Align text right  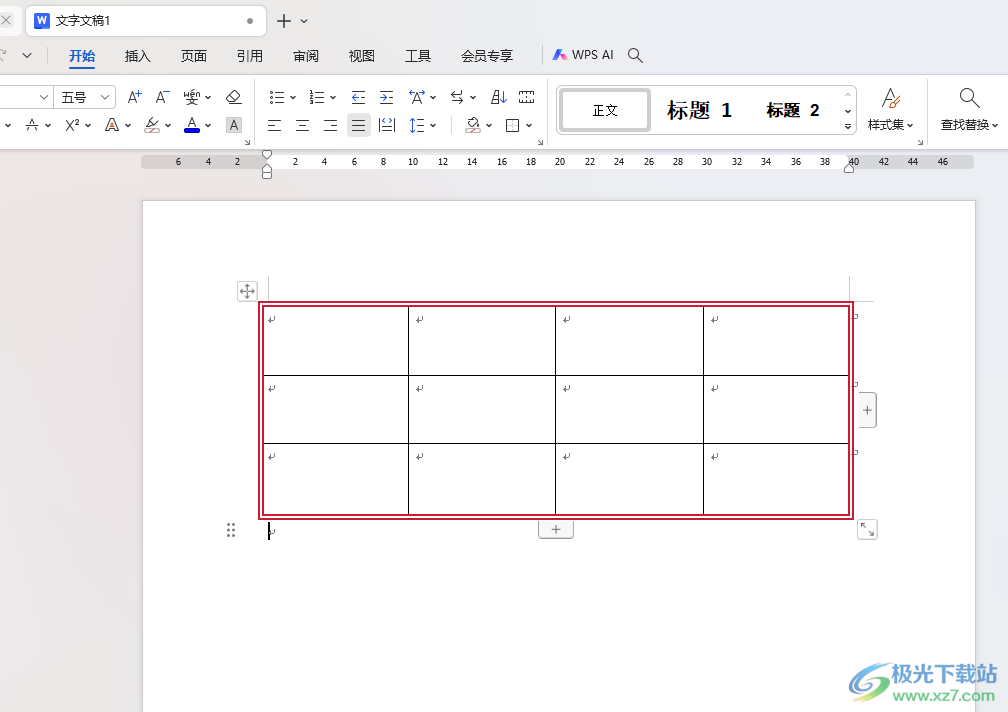[330, 125]
